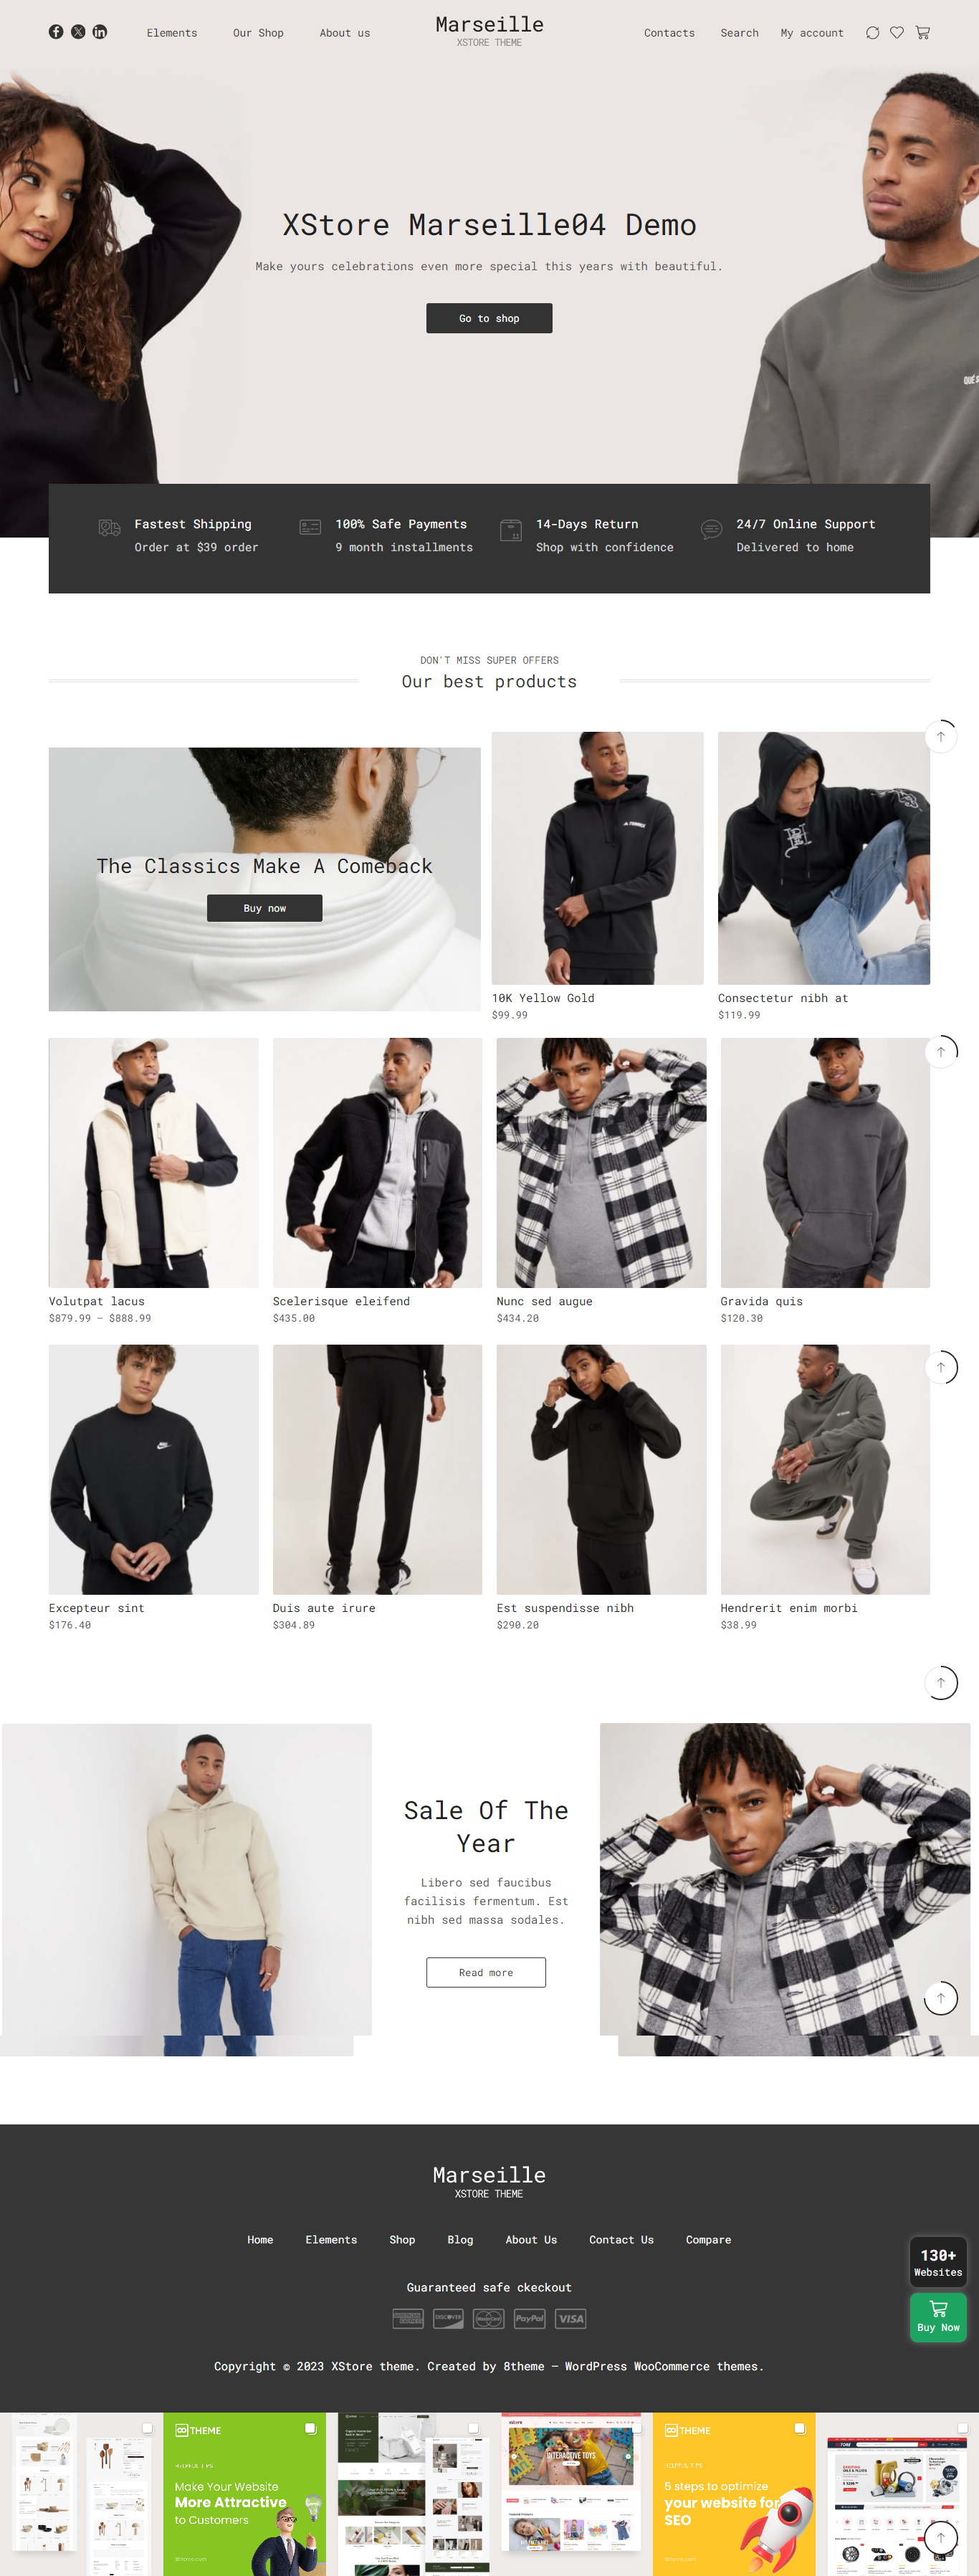Screen dimensions: 979x2576
Task: Click the Read more button under Sale Of The Year
Action: [486, 1972]
